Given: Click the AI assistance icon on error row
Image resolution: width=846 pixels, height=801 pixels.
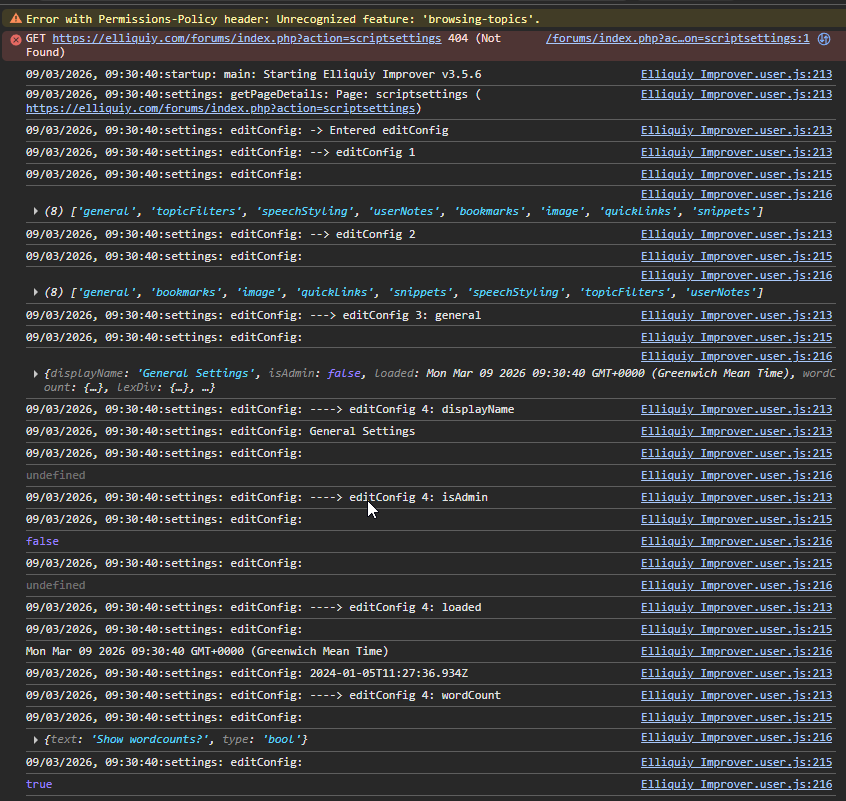Looking at the screenshot, I should point(824,39).
